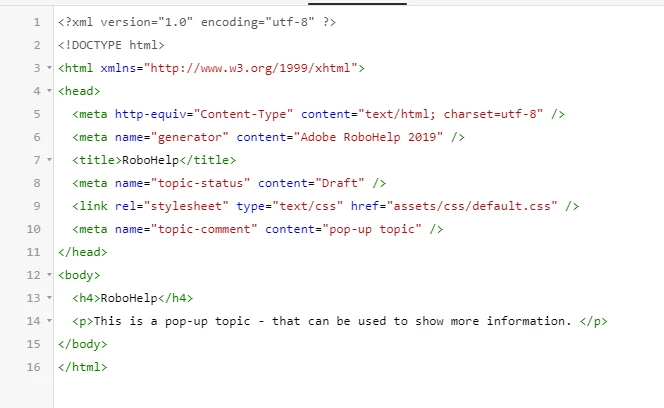
Task: Click line number 5 in the gutter
Action: (x=37, y=114)
